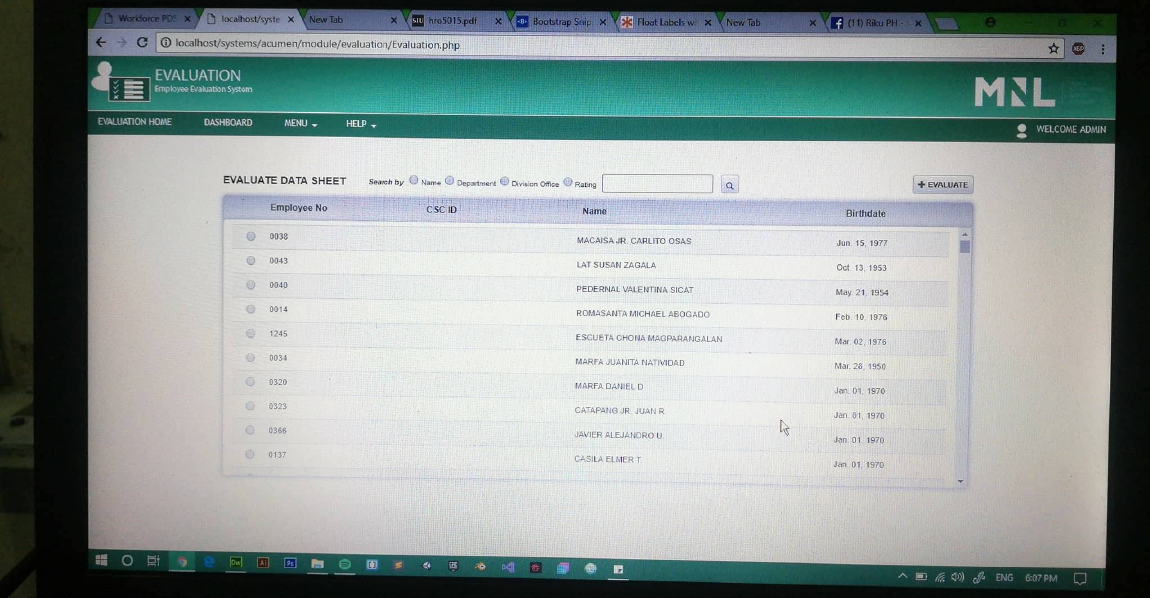Click name ROMASANTA MICHAEL ABOGADO

point(642,314)
